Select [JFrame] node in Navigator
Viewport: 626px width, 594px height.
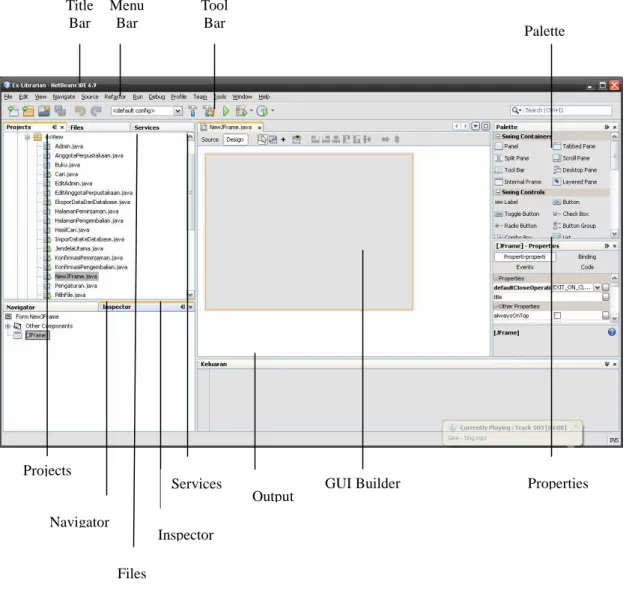click(37, 335)
